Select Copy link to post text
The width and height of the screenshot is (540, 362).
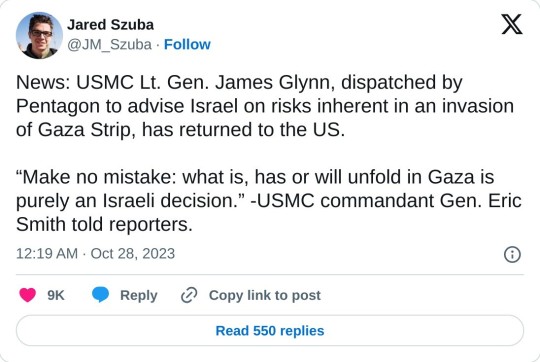(x=264, y=295)
